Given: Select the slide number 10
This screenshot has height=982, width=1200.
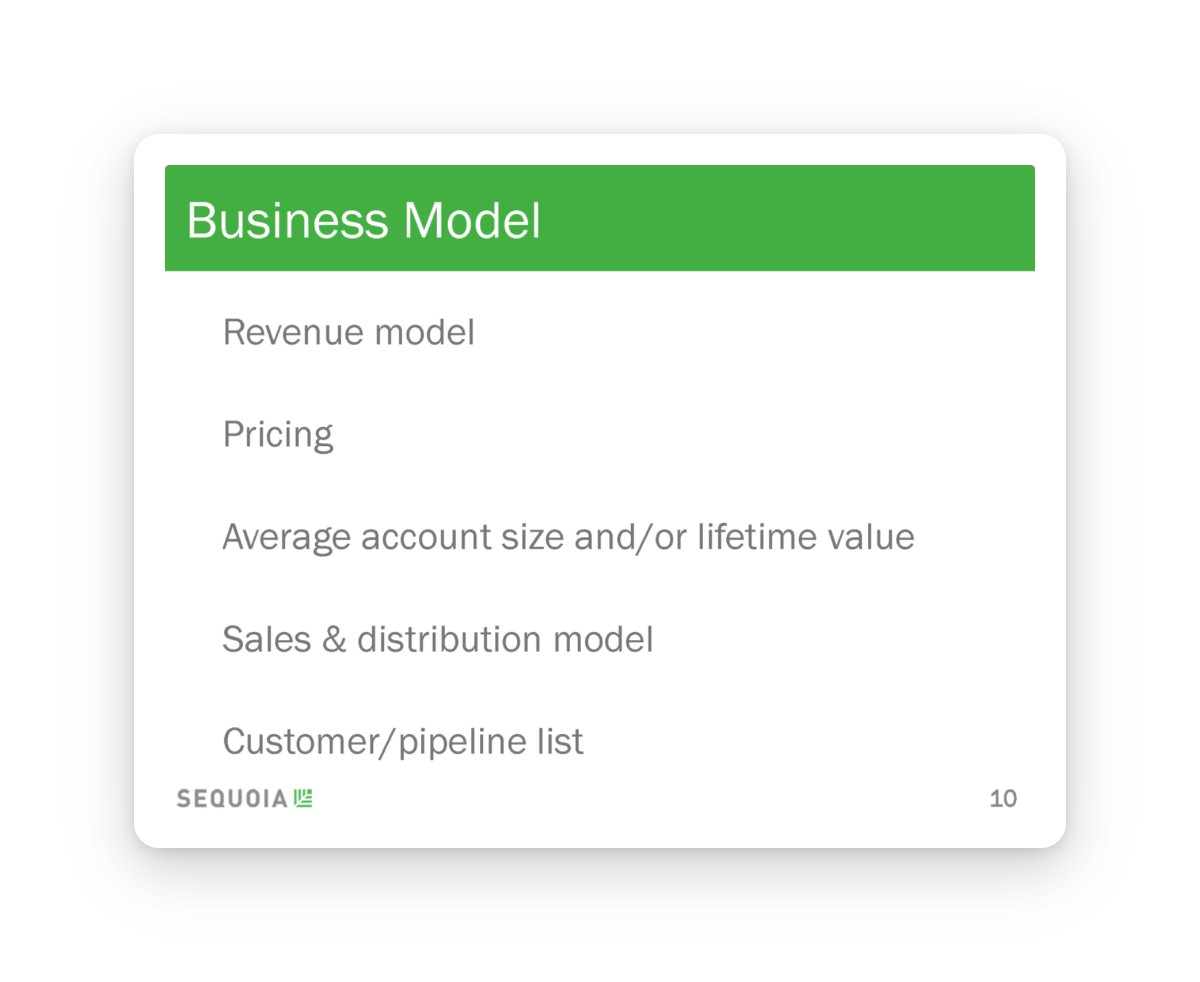Looking at the screenshot, I should pos(1003,798).
